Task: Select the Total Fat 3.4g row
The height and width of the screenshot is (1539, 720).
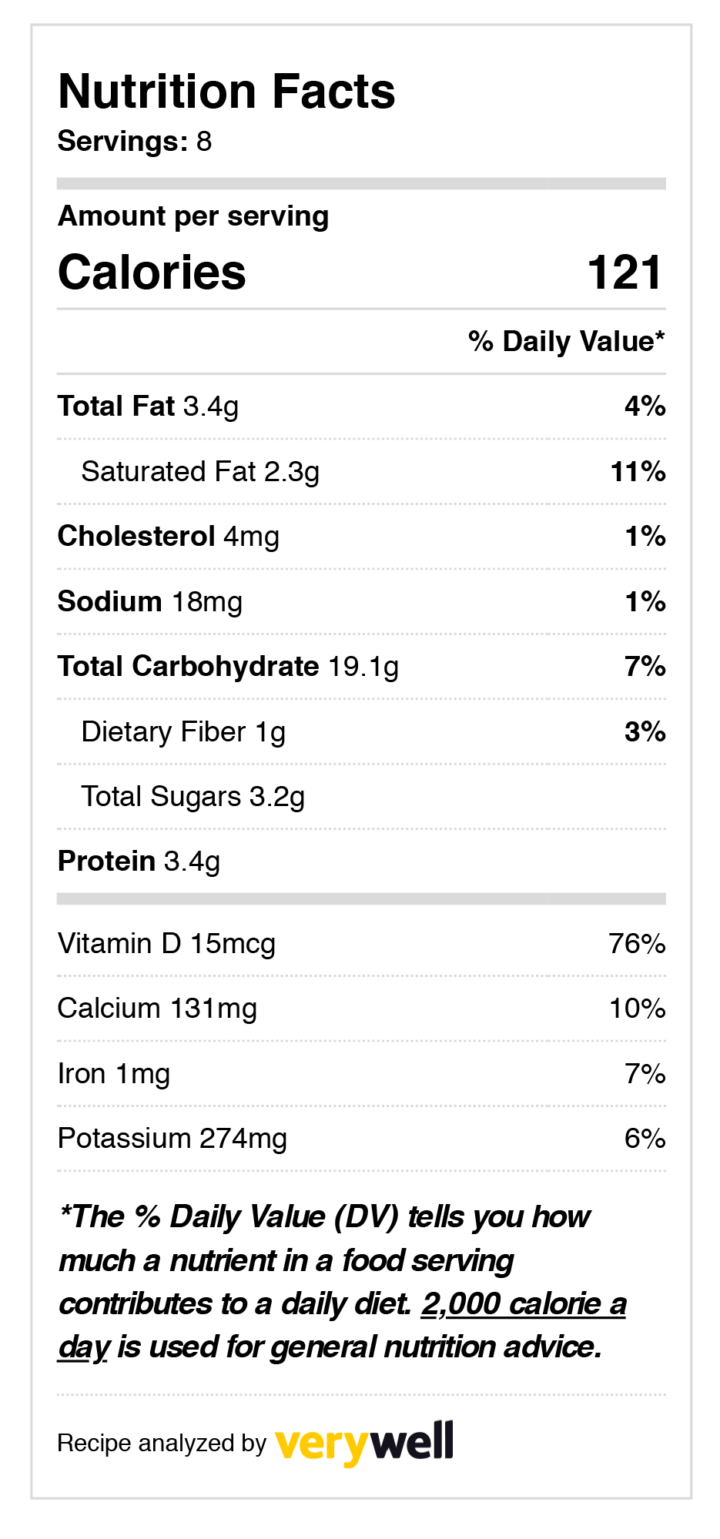Action: click(x=148, y=406)
